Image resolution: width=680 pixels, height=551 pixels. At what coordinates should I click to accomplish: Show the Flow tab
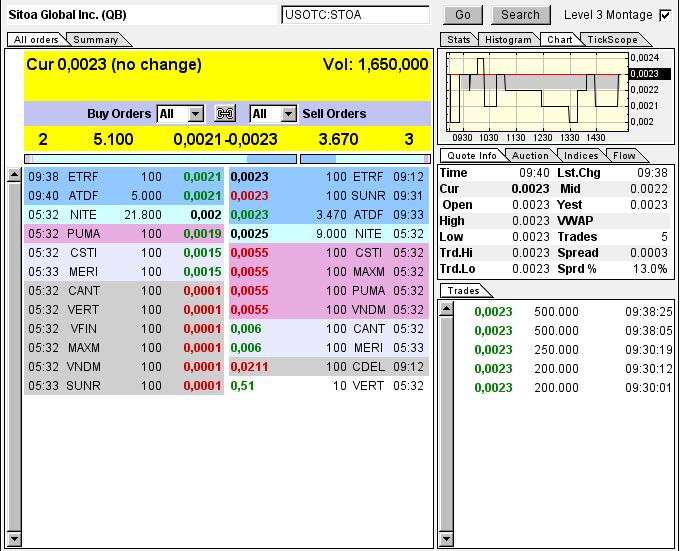624,156
